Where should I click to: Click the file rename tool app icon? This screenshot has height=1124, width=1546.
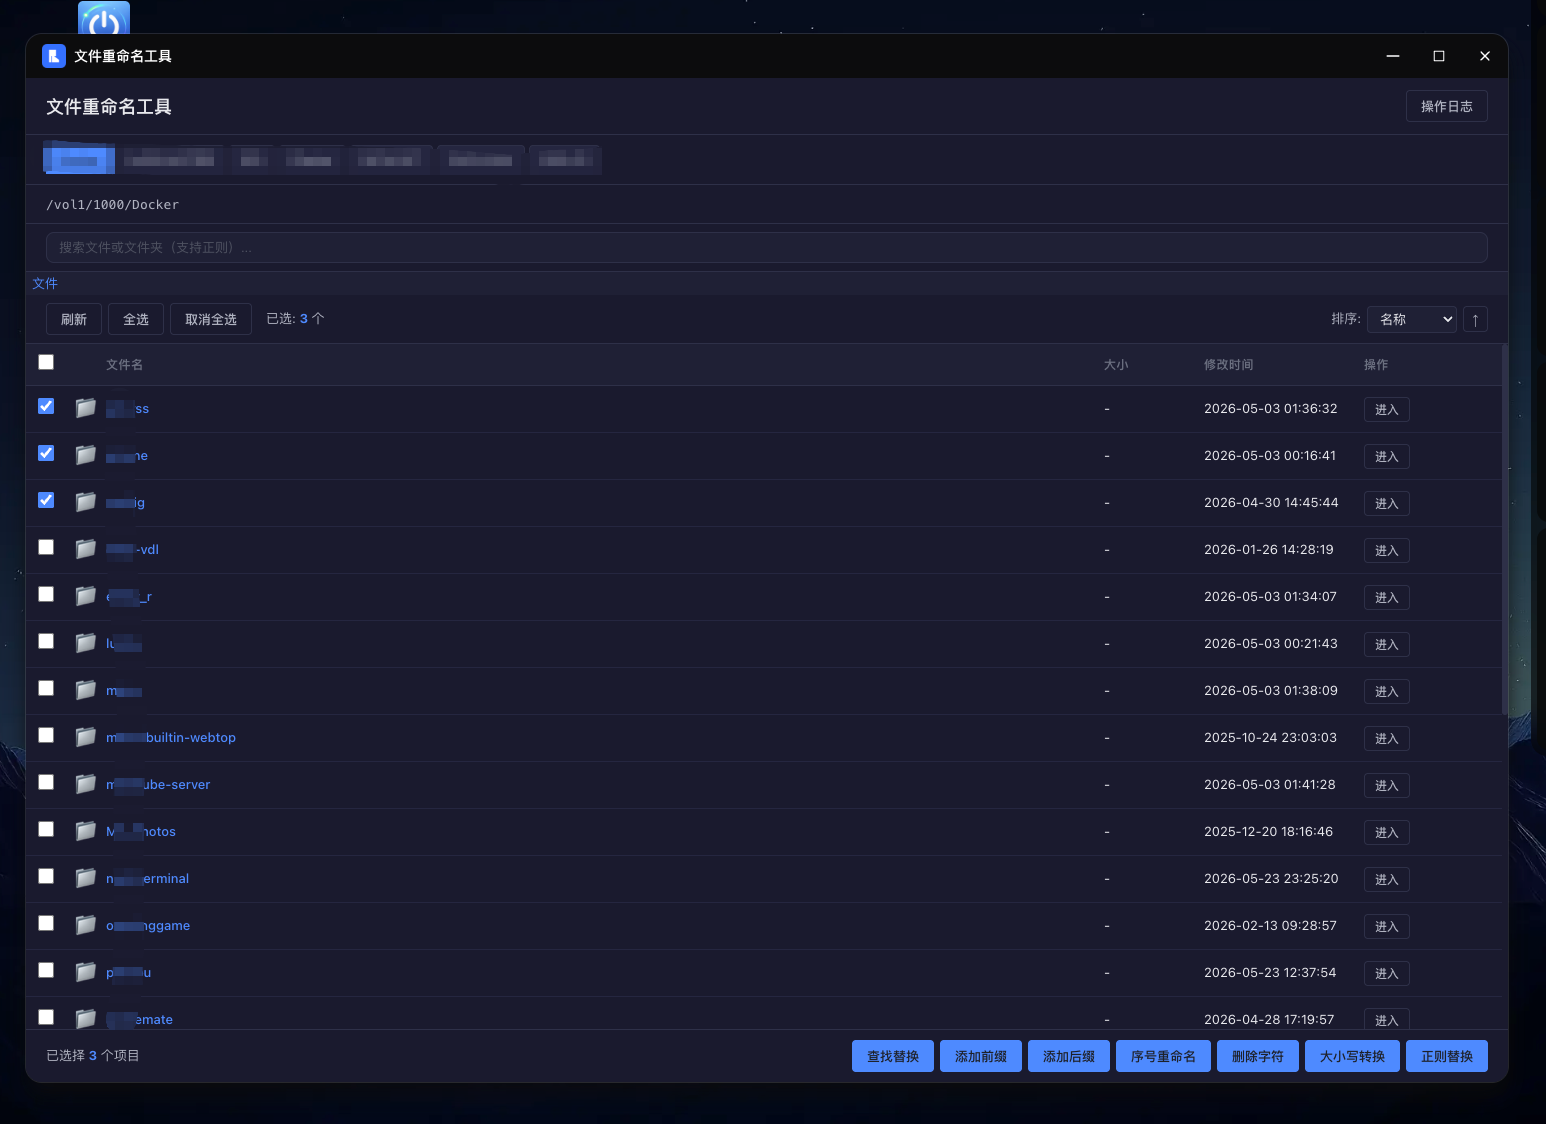click(54, 56)
